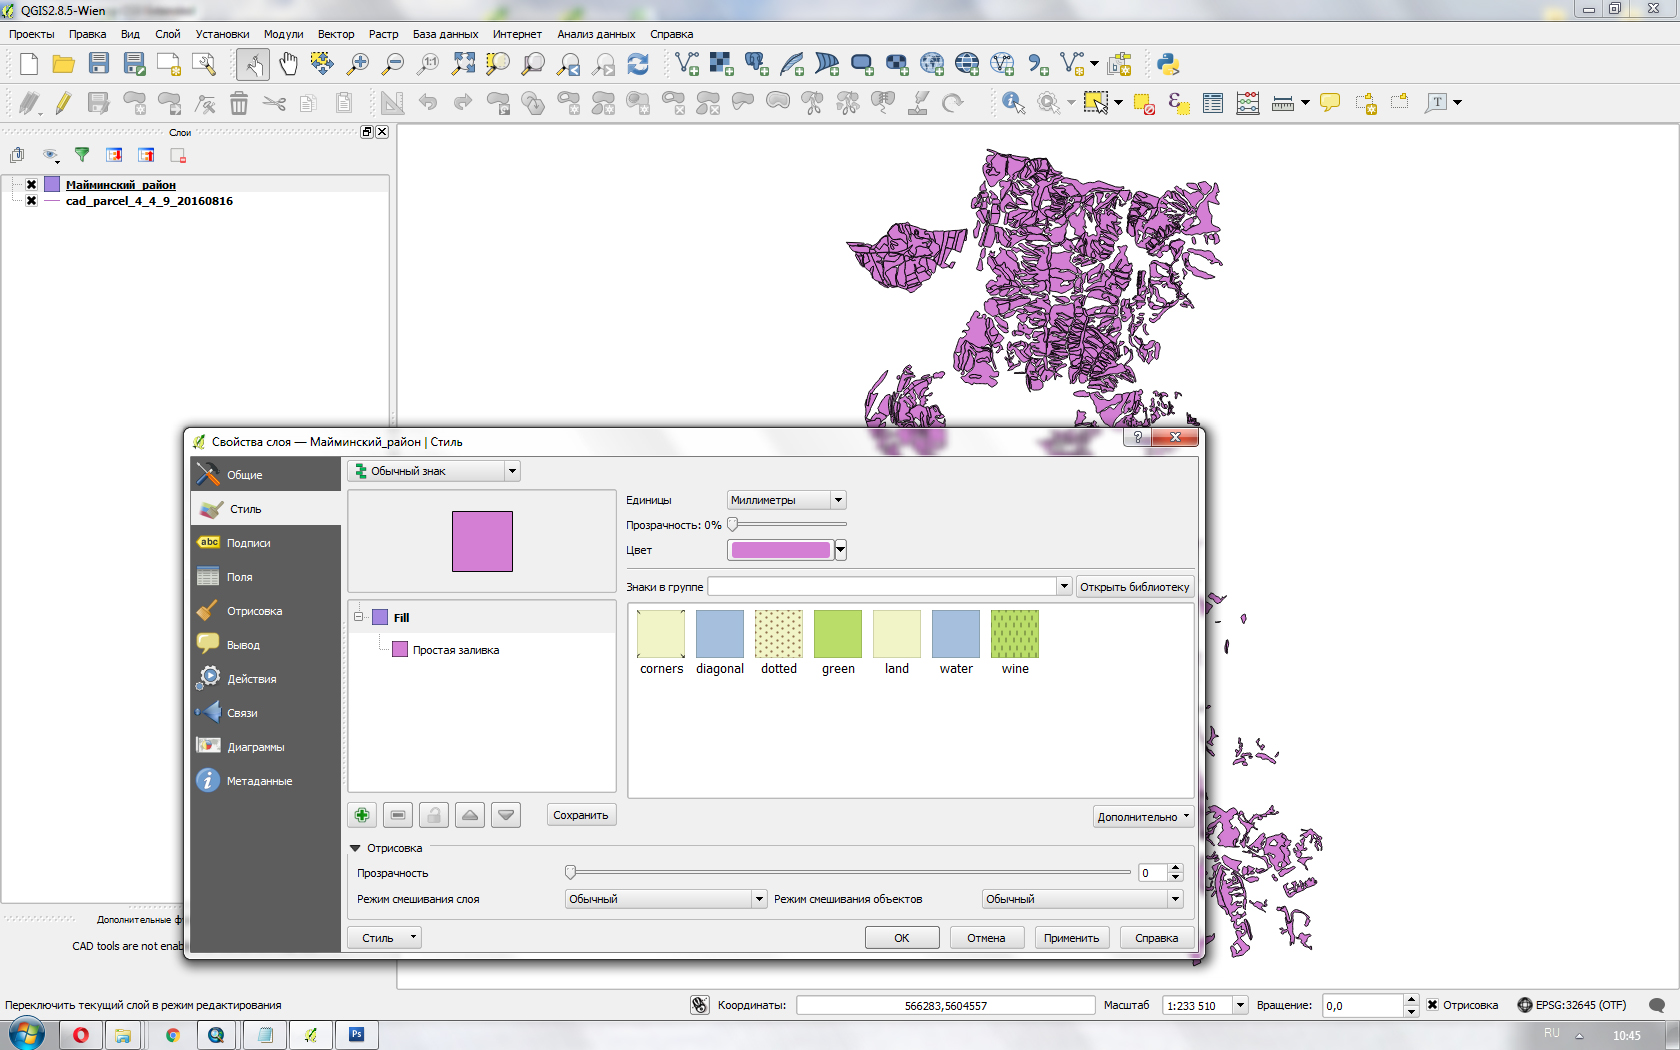
Task: Open the Вектор menu
Action: pyautogui.click(x=336, y=34)
